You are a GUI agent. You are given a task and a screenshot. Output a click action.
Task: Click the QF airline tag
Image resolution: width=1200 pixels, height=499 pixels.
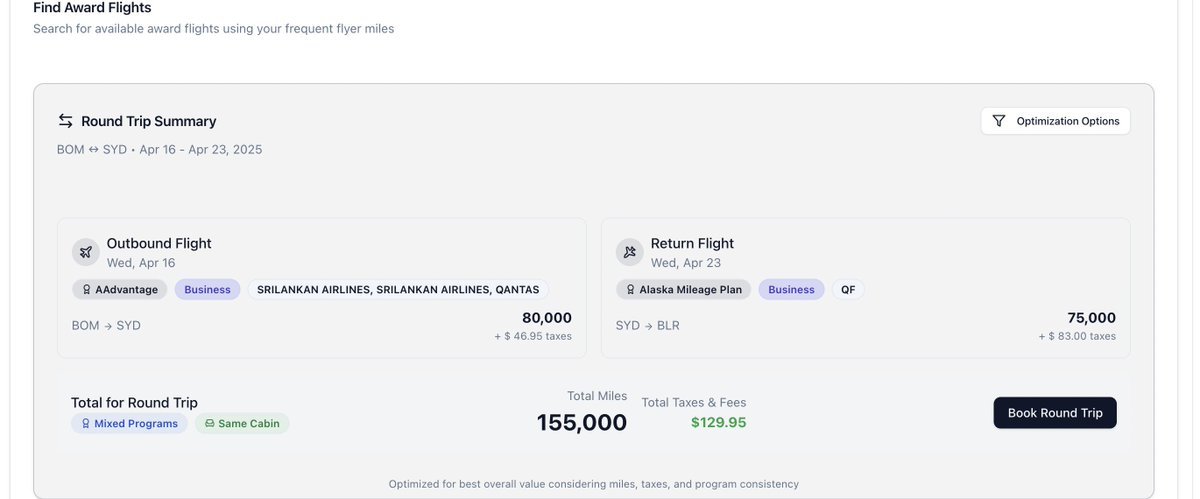pyautogui.click(x=847, y=290)
